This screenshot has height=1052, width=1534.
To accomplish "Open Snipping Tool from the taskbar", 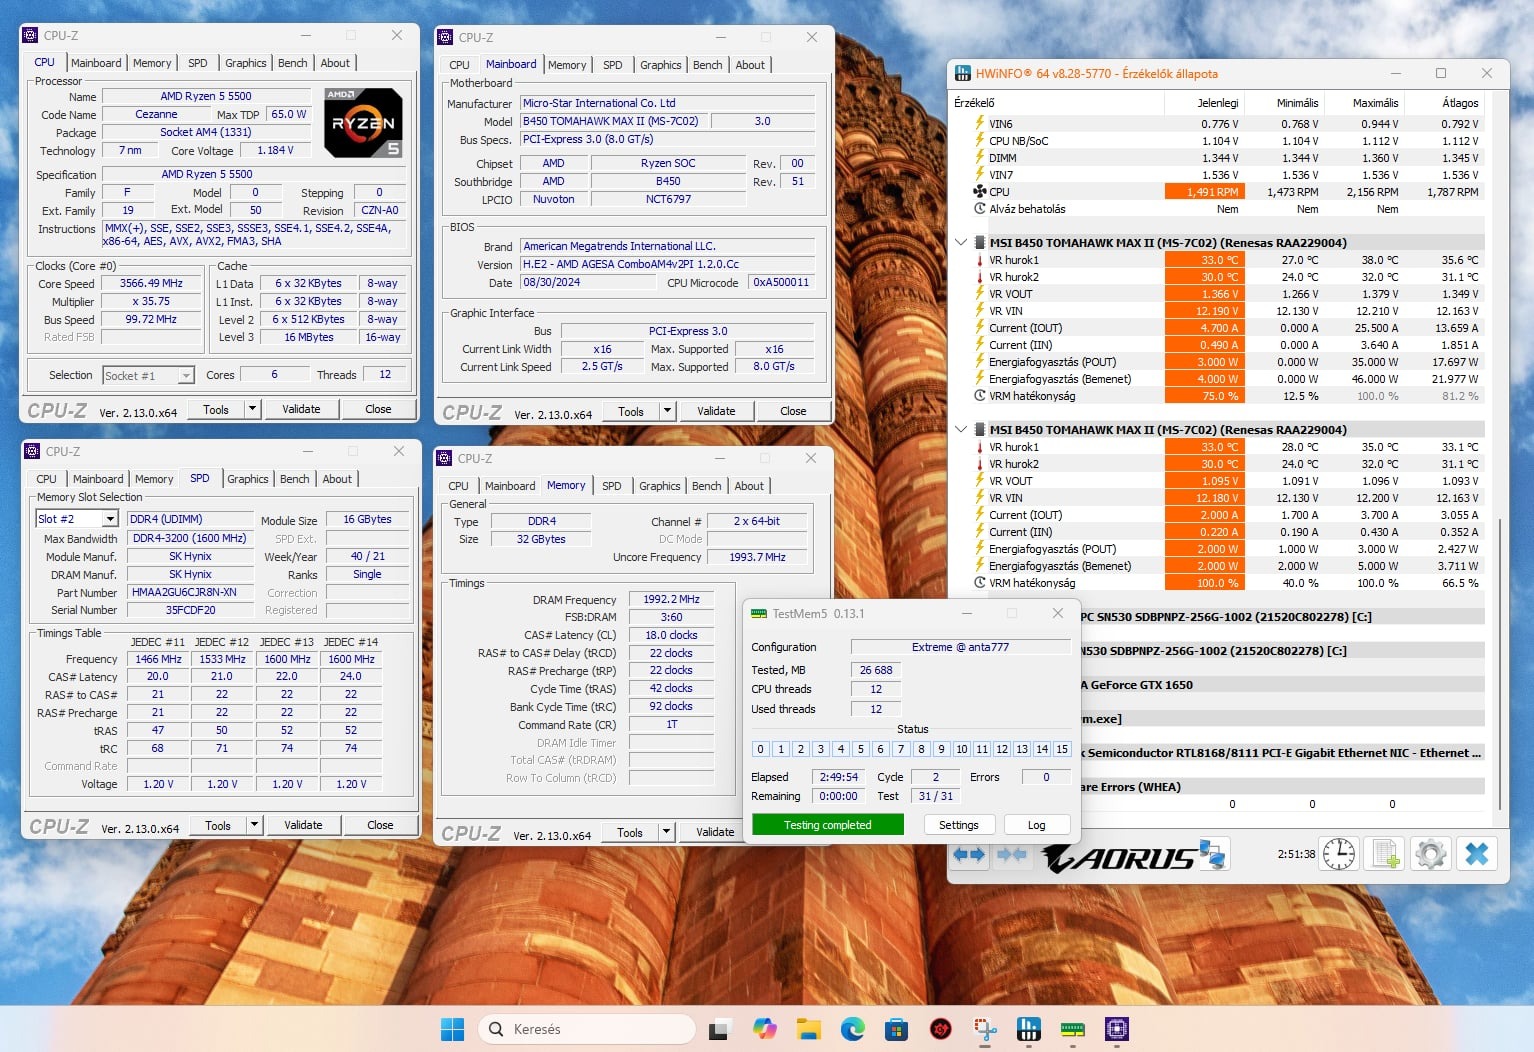I will (985, 1029).
